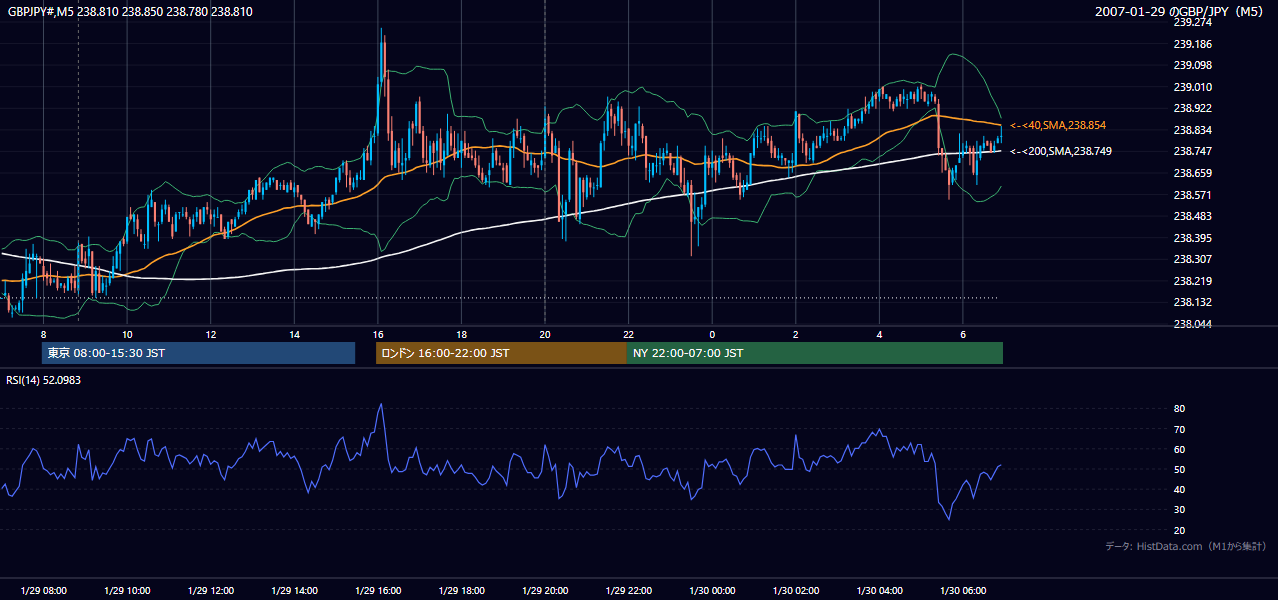This screenshot has width=1278, height=600.
Task: Click the 1/29 08:00 bottom date label
Action: [x=43, y=590]
